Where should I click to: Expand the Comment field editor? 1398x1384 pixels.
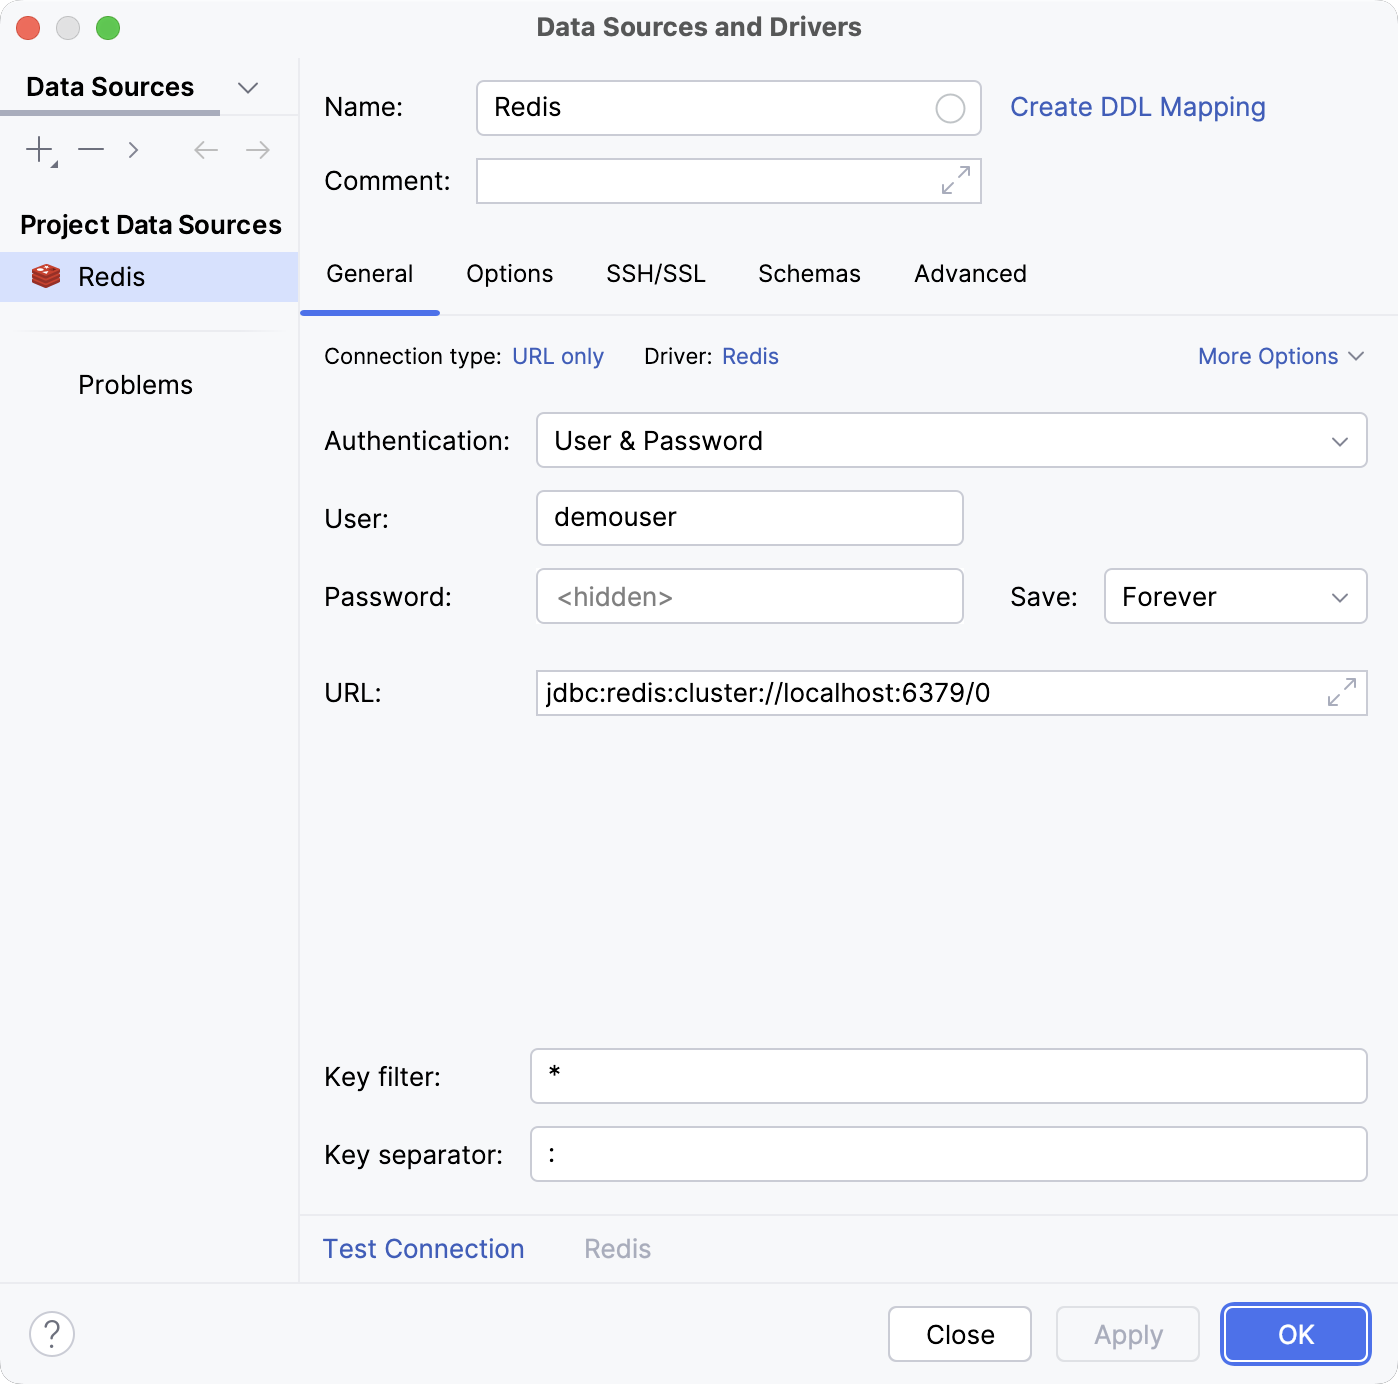pos(957,181)
